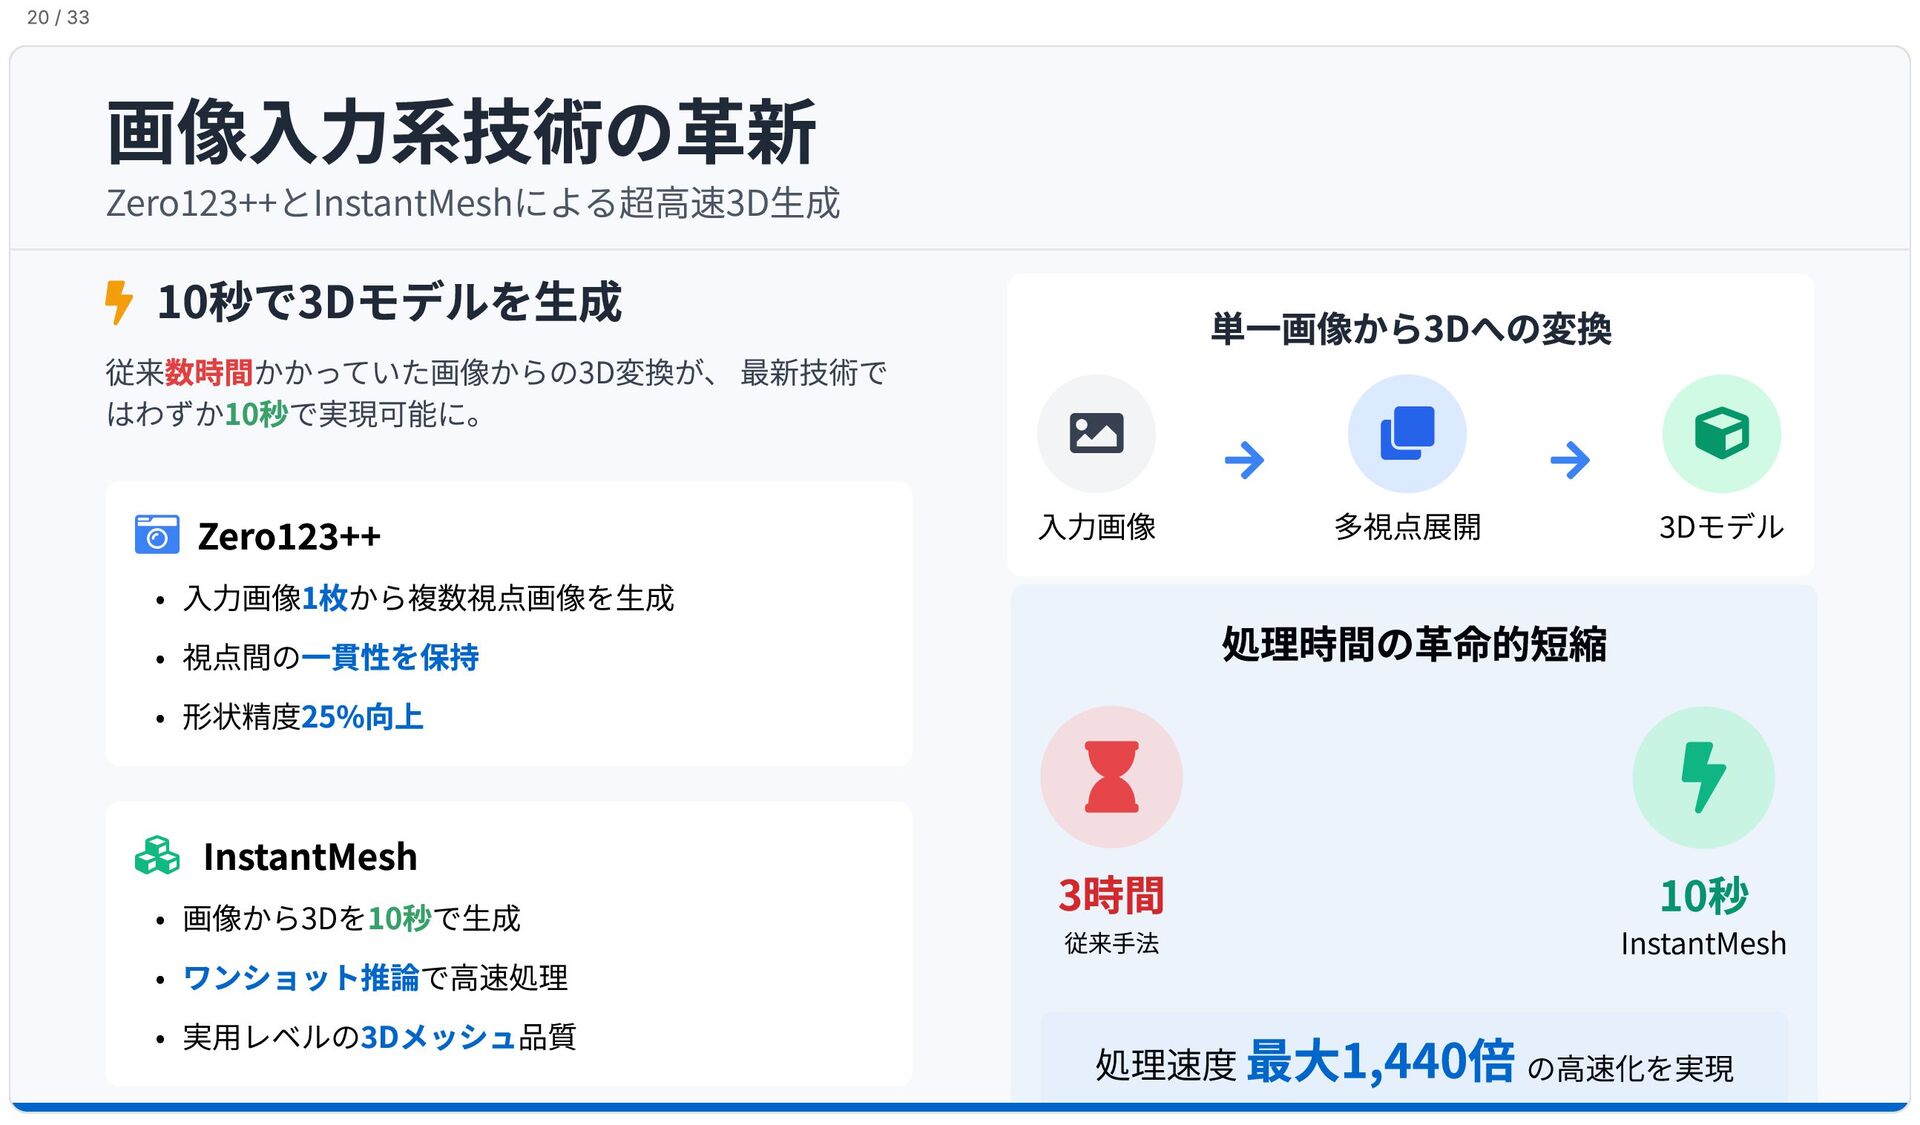Click the arrow between 入力画像 and 多視点展開

pyautogui.click(x=1244, y=460)
